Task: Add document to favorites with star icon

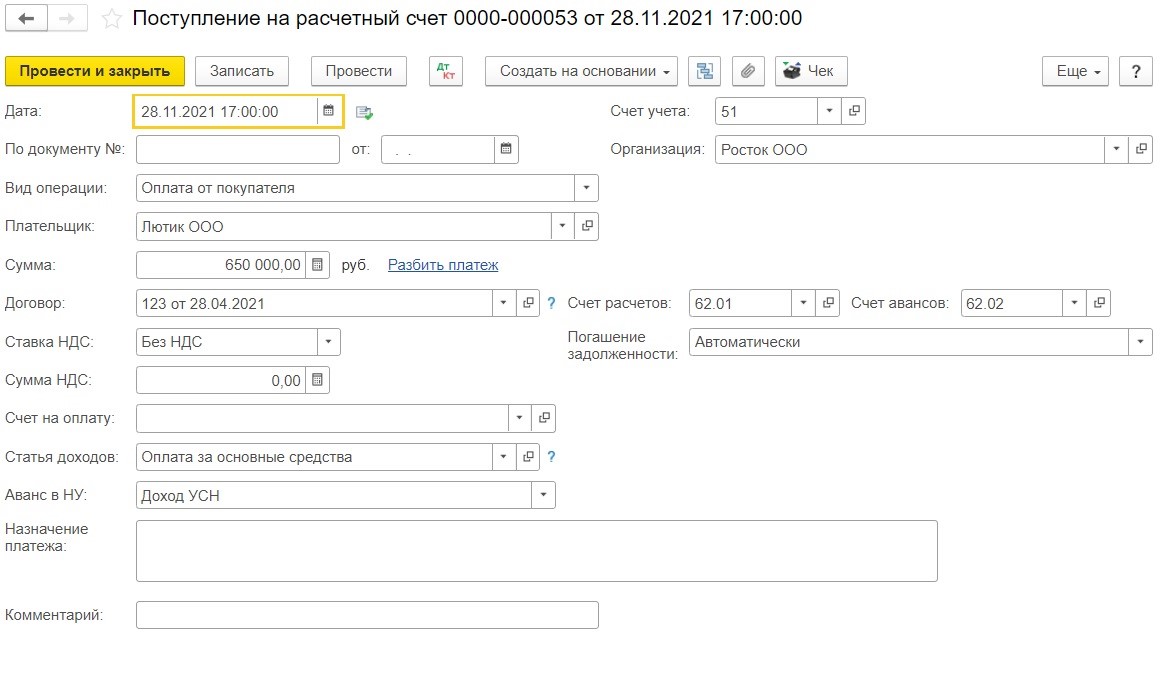Action: pos(111,19)
